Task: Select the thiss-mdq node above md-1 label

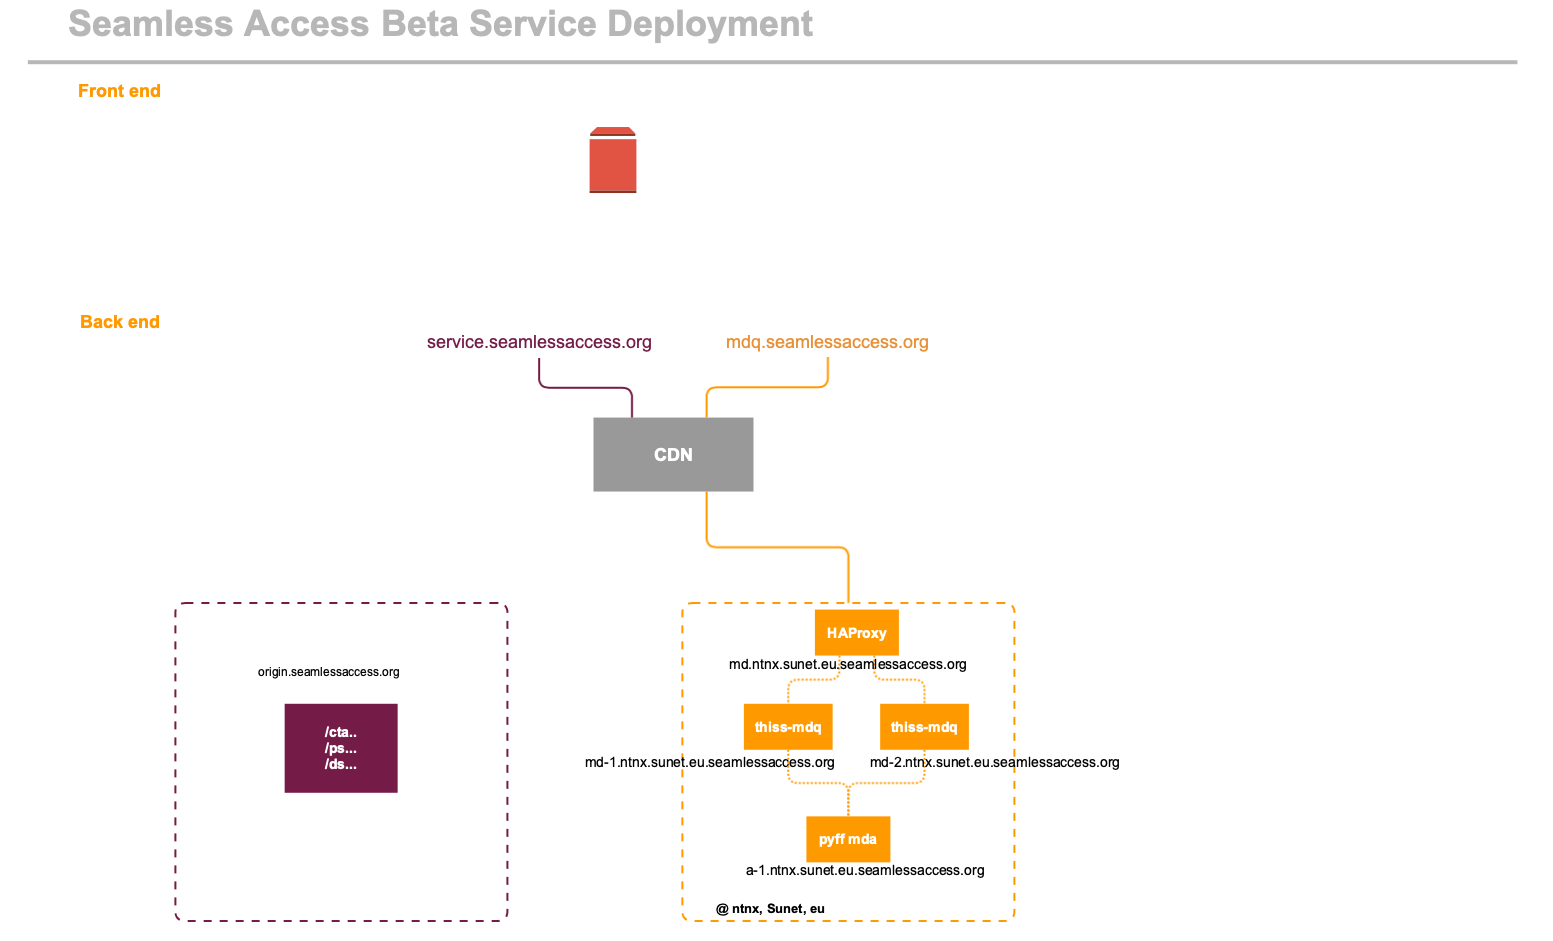Action: tap(788, 727)
